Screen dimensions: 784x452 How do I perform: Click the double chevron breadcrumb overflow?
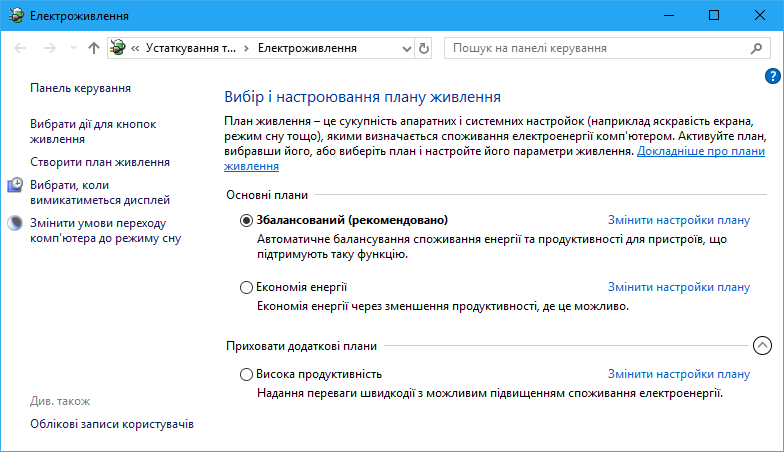(135, 48)
